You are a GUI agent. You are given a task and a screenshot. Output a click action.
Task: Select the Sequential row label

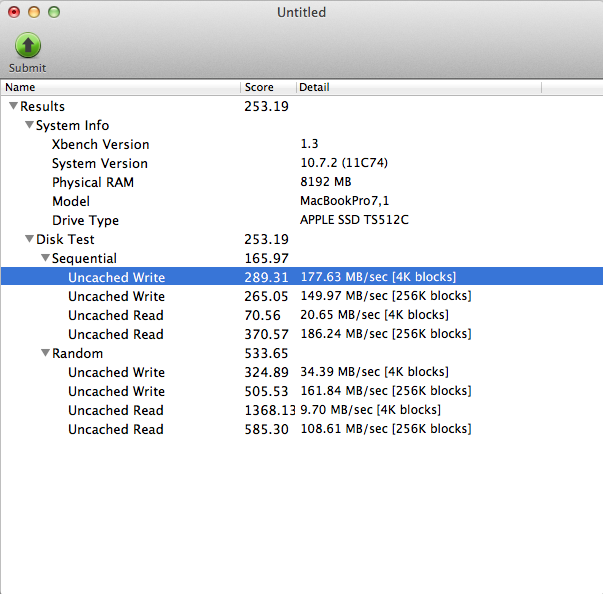point(84,258)
